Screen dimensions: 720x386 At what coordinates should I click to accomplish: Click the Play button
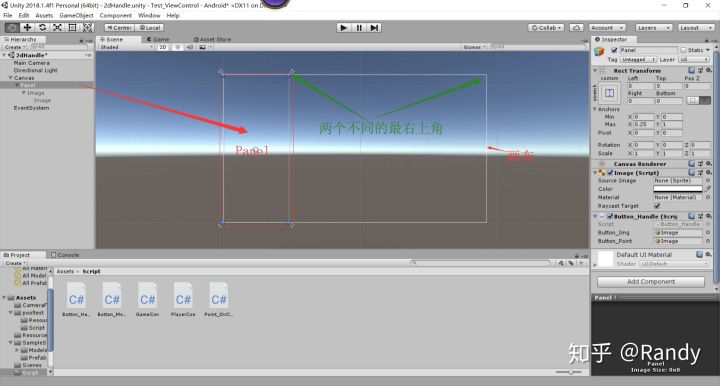(343, 28)
